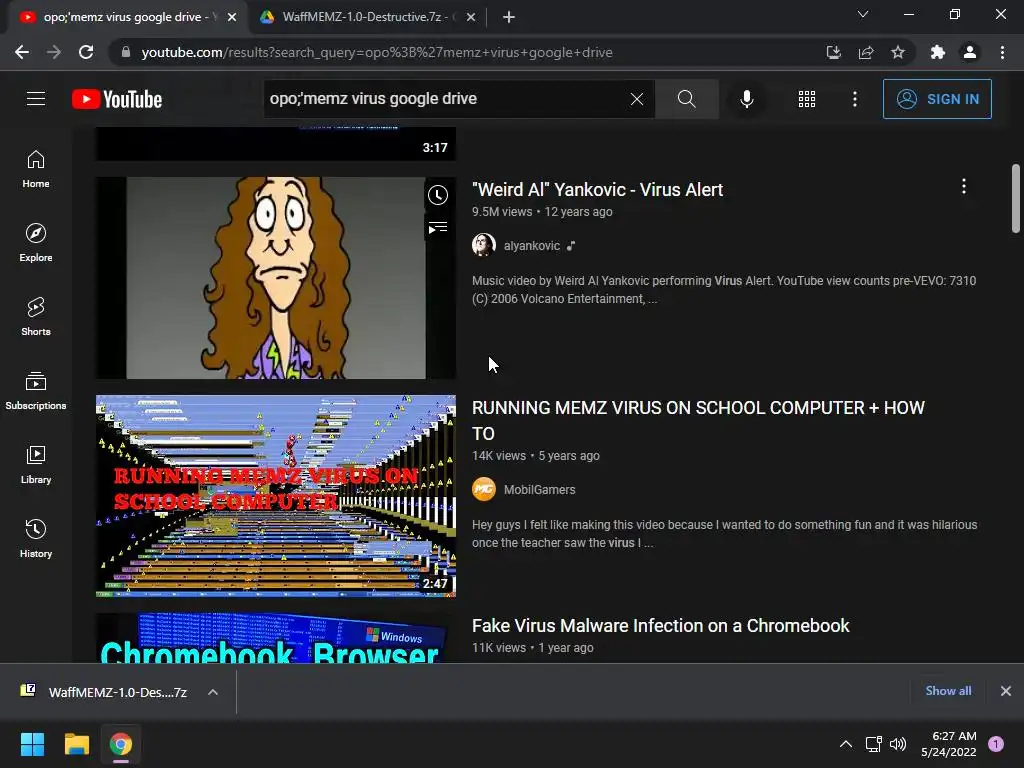
Task: Reload the YouTube page
Action: point(86,52)
